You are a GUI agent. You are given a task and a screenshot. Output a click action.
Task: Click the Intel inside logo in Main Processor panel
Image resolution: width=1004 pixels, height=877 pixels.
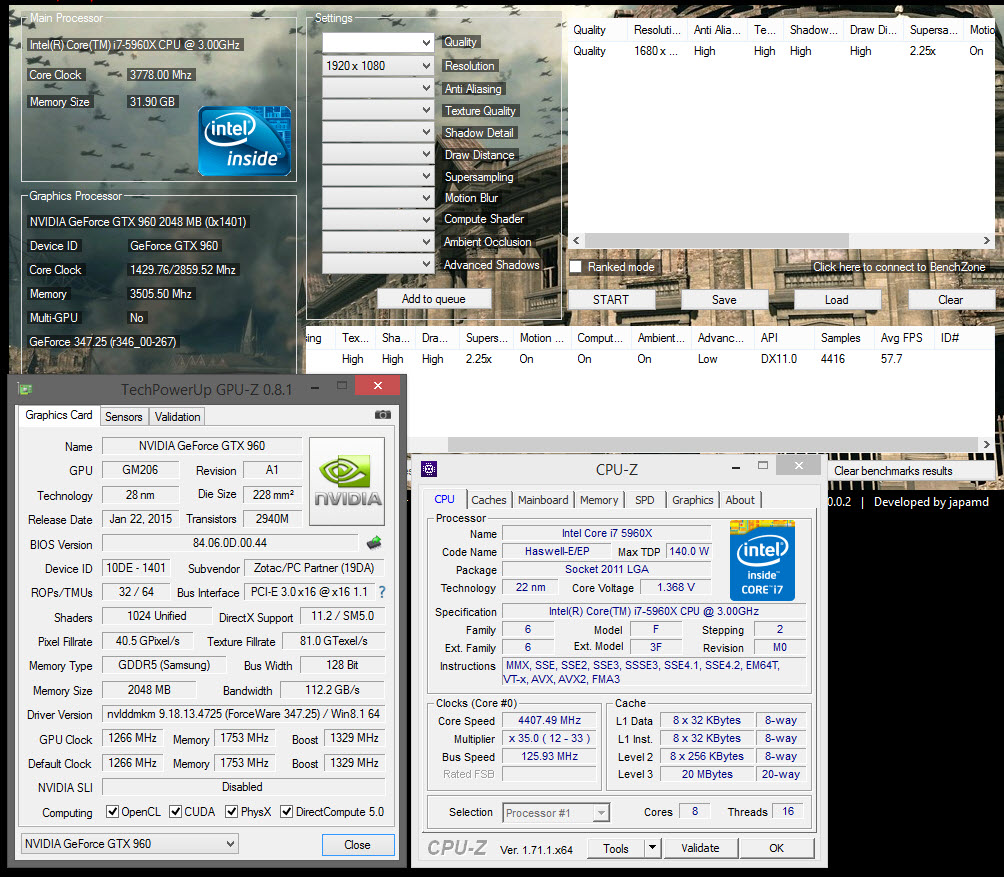point(245,141)
